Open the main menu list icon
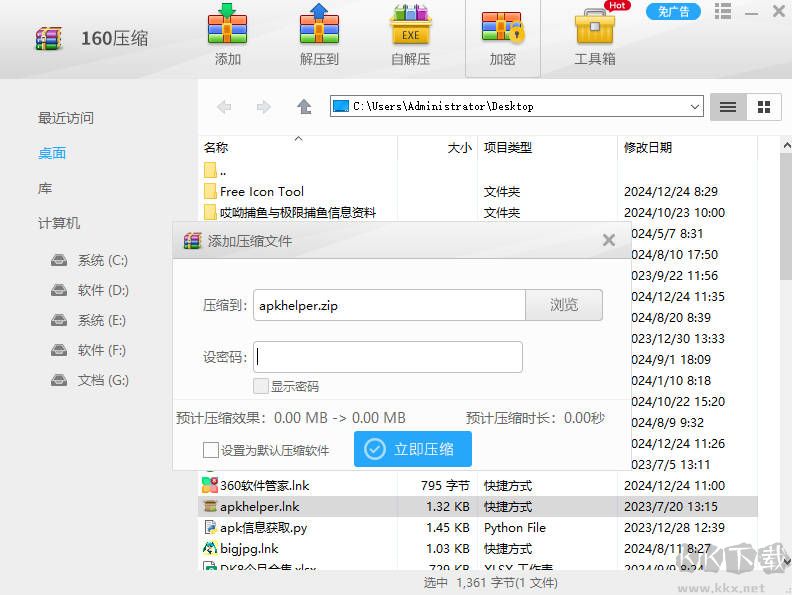This screenshot has height=595, width=792. [723, 11]
